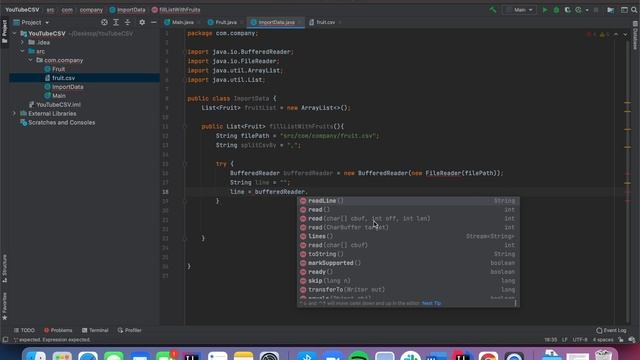
Task: Go to previous highlighted error arrow
Action: click(616, 34)
